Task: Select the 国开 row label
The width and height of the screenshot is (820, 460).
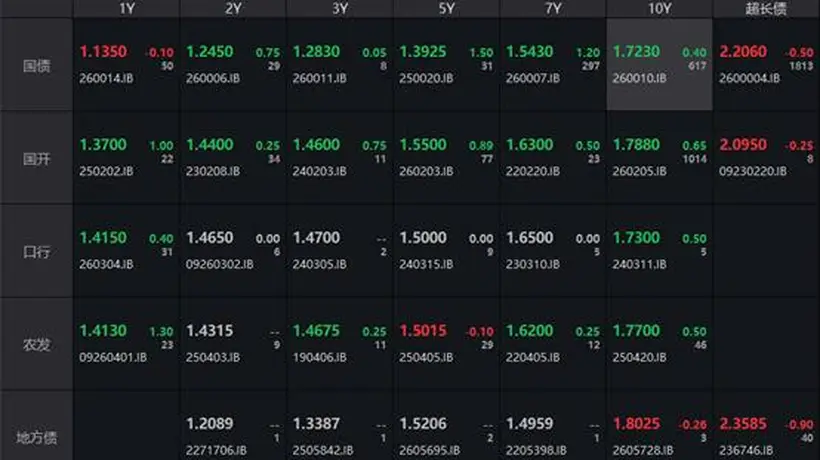Action: [x=37, y=158]
